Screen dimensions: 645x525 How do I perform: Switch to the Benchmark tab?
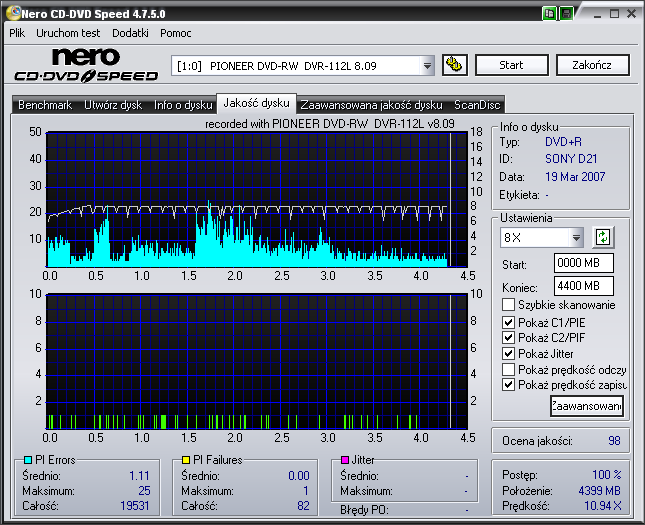pos(45,105)
